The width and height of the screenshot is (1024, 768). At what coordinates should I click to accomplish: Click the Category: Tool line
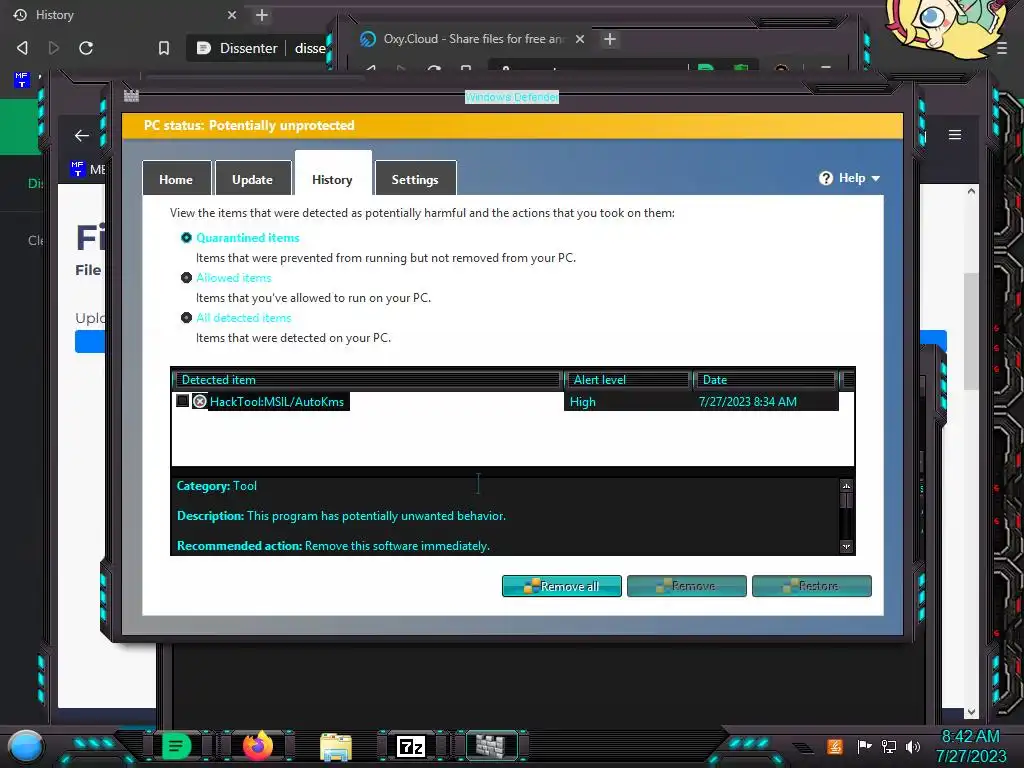[217, 486]
